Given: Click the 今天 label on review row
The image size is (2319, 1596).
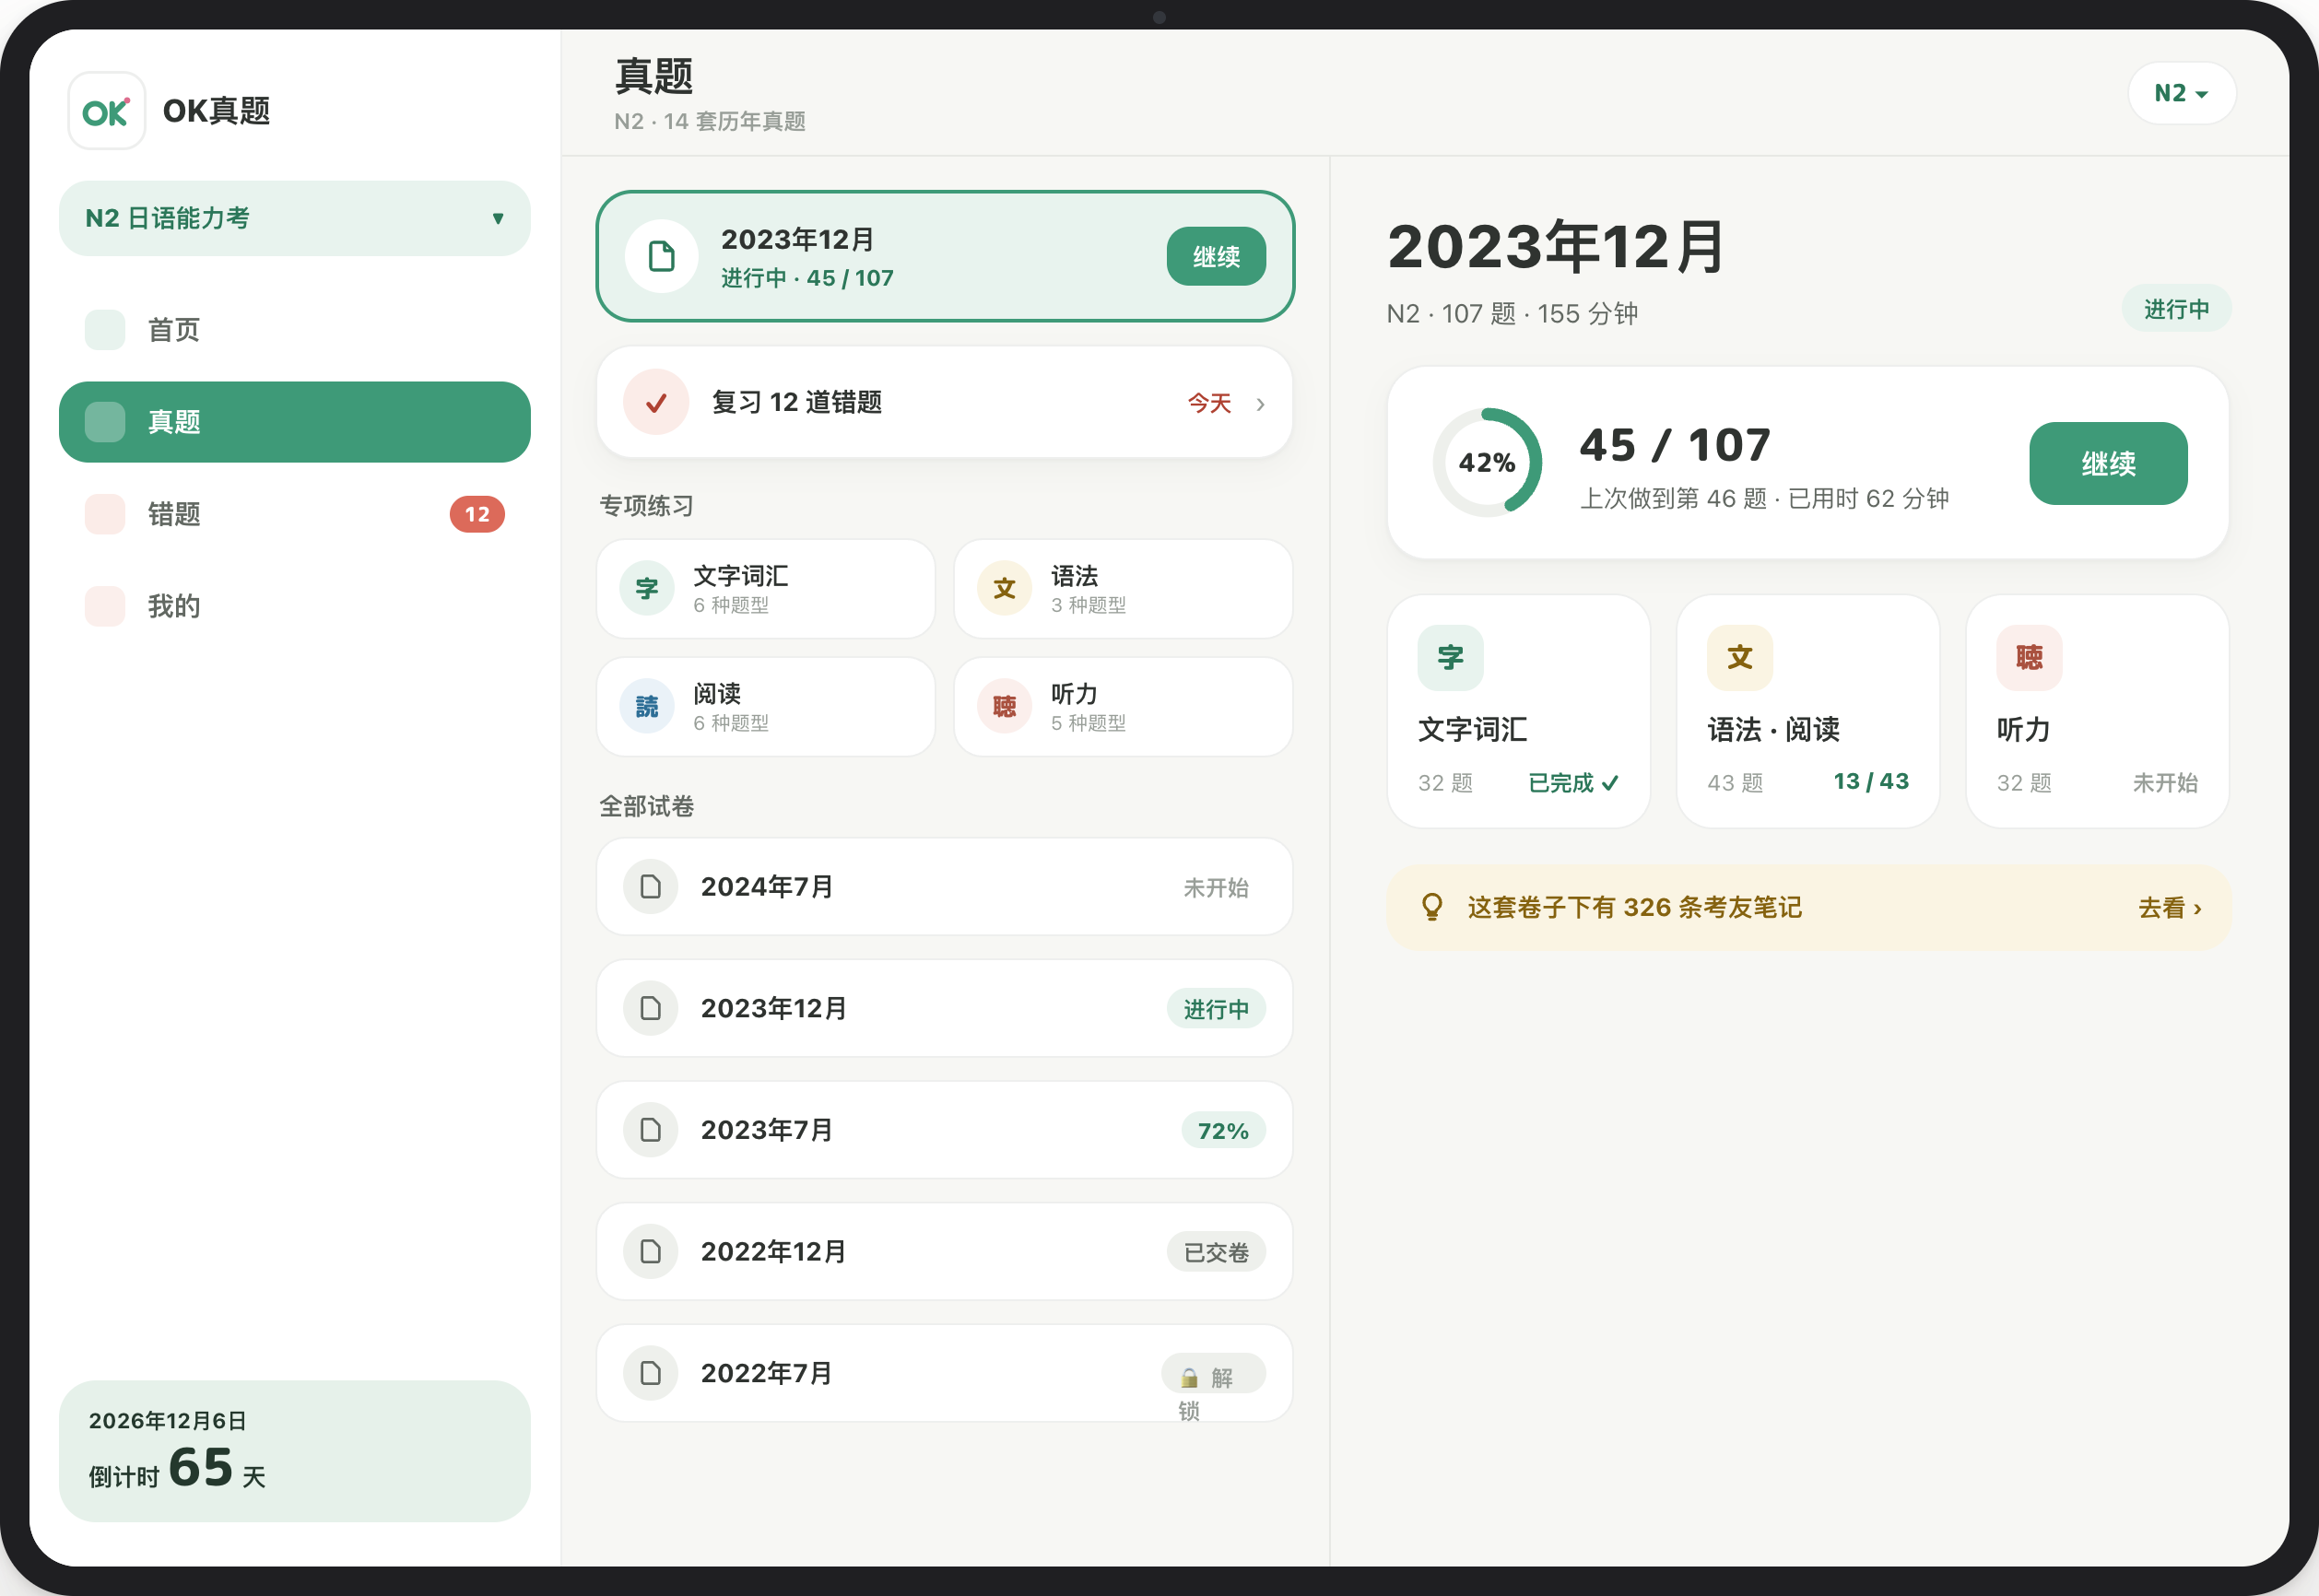Looking at the screenshot, I should [x=1209, y=403].
